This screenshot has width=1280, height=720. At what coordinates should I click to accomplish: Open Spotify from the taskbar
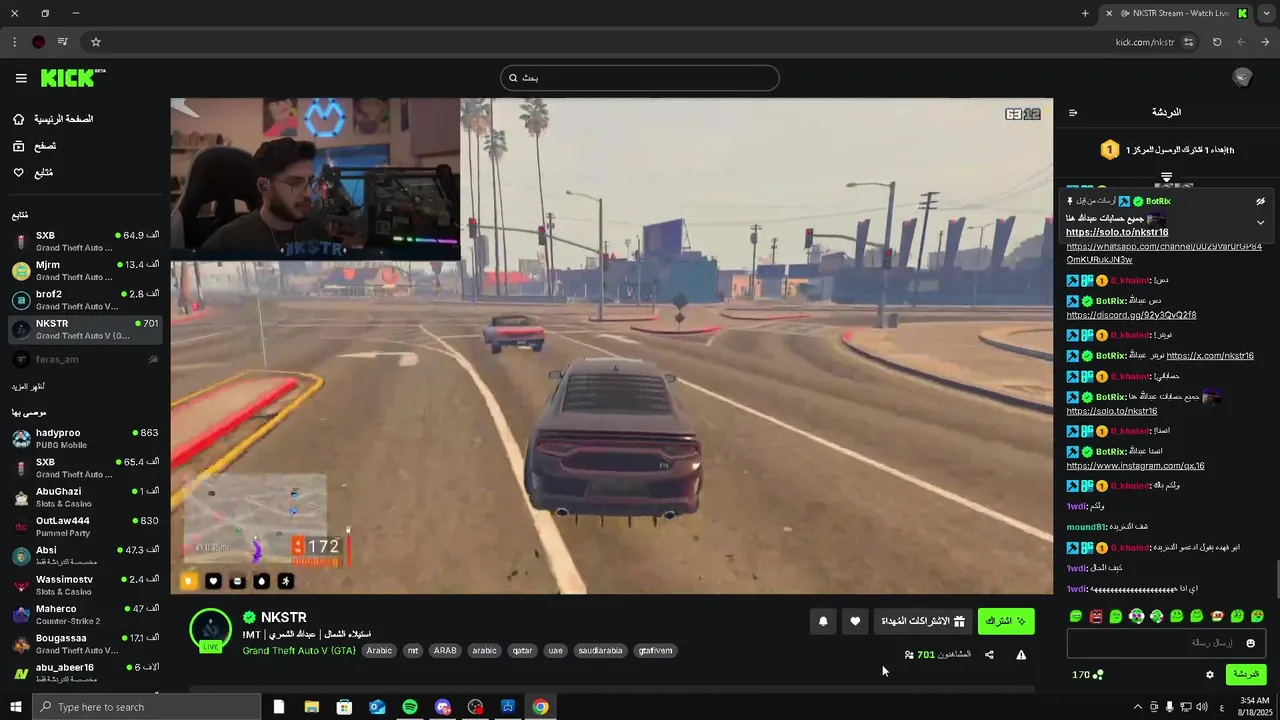tap(410, 707)
